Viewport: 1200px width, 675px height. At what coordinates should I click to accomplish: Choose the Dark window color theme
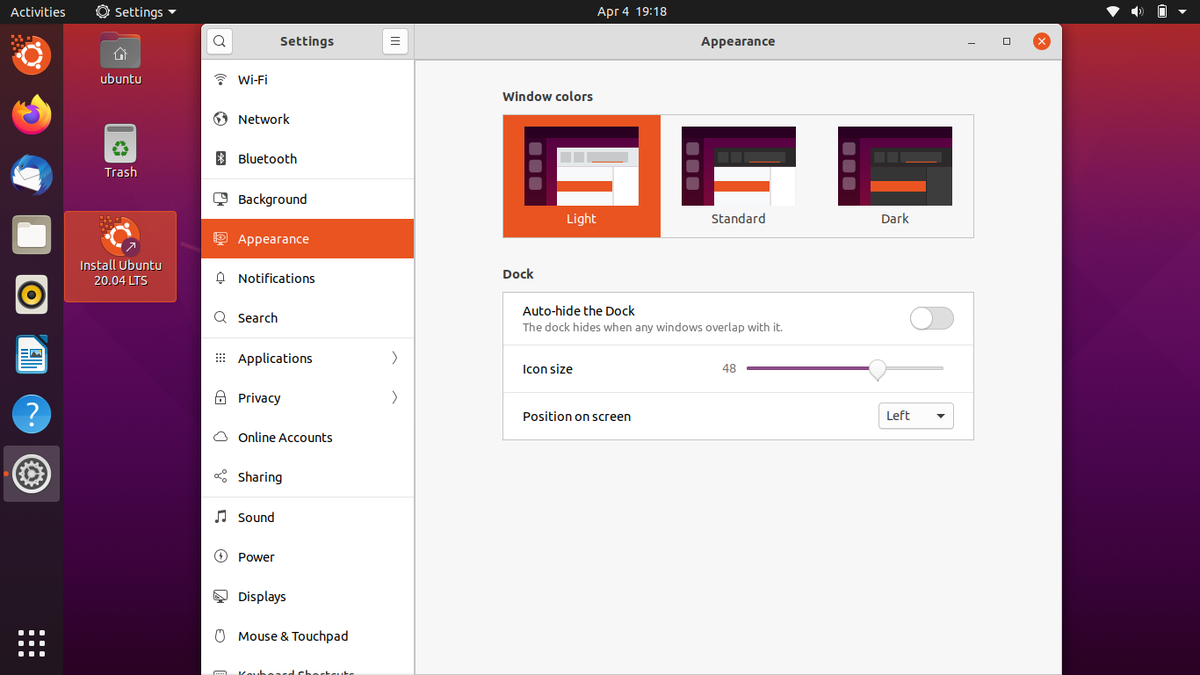pos(895,176)
